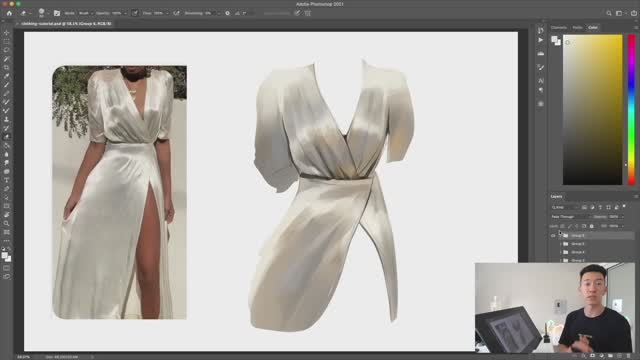Screen dimensions: 640x360
Task: Open smoothing options gear icon
Action: (227, 13)
